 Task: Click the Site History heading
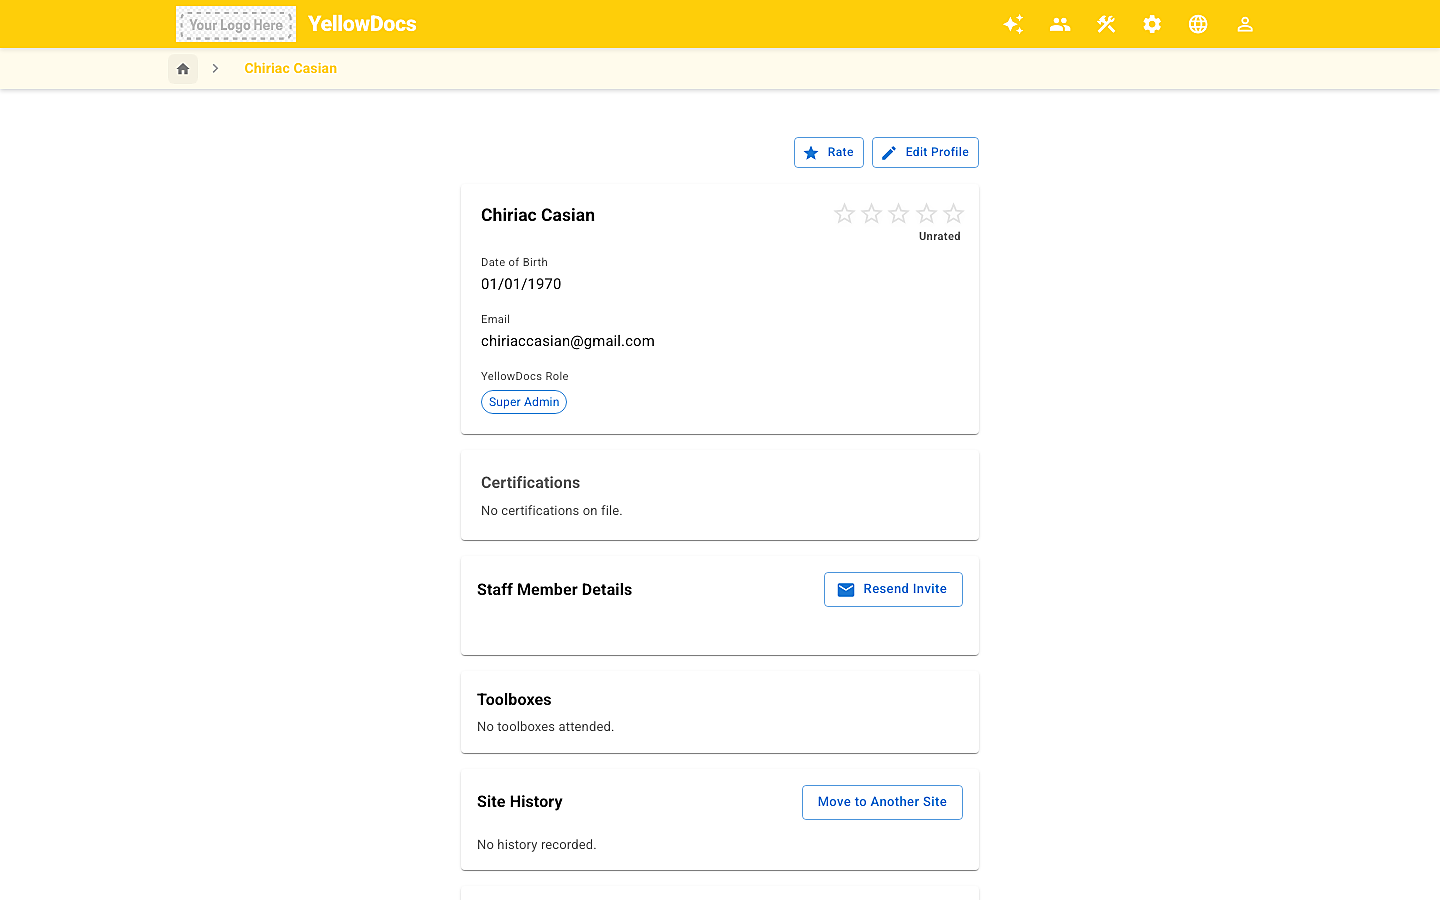[520, 802]
